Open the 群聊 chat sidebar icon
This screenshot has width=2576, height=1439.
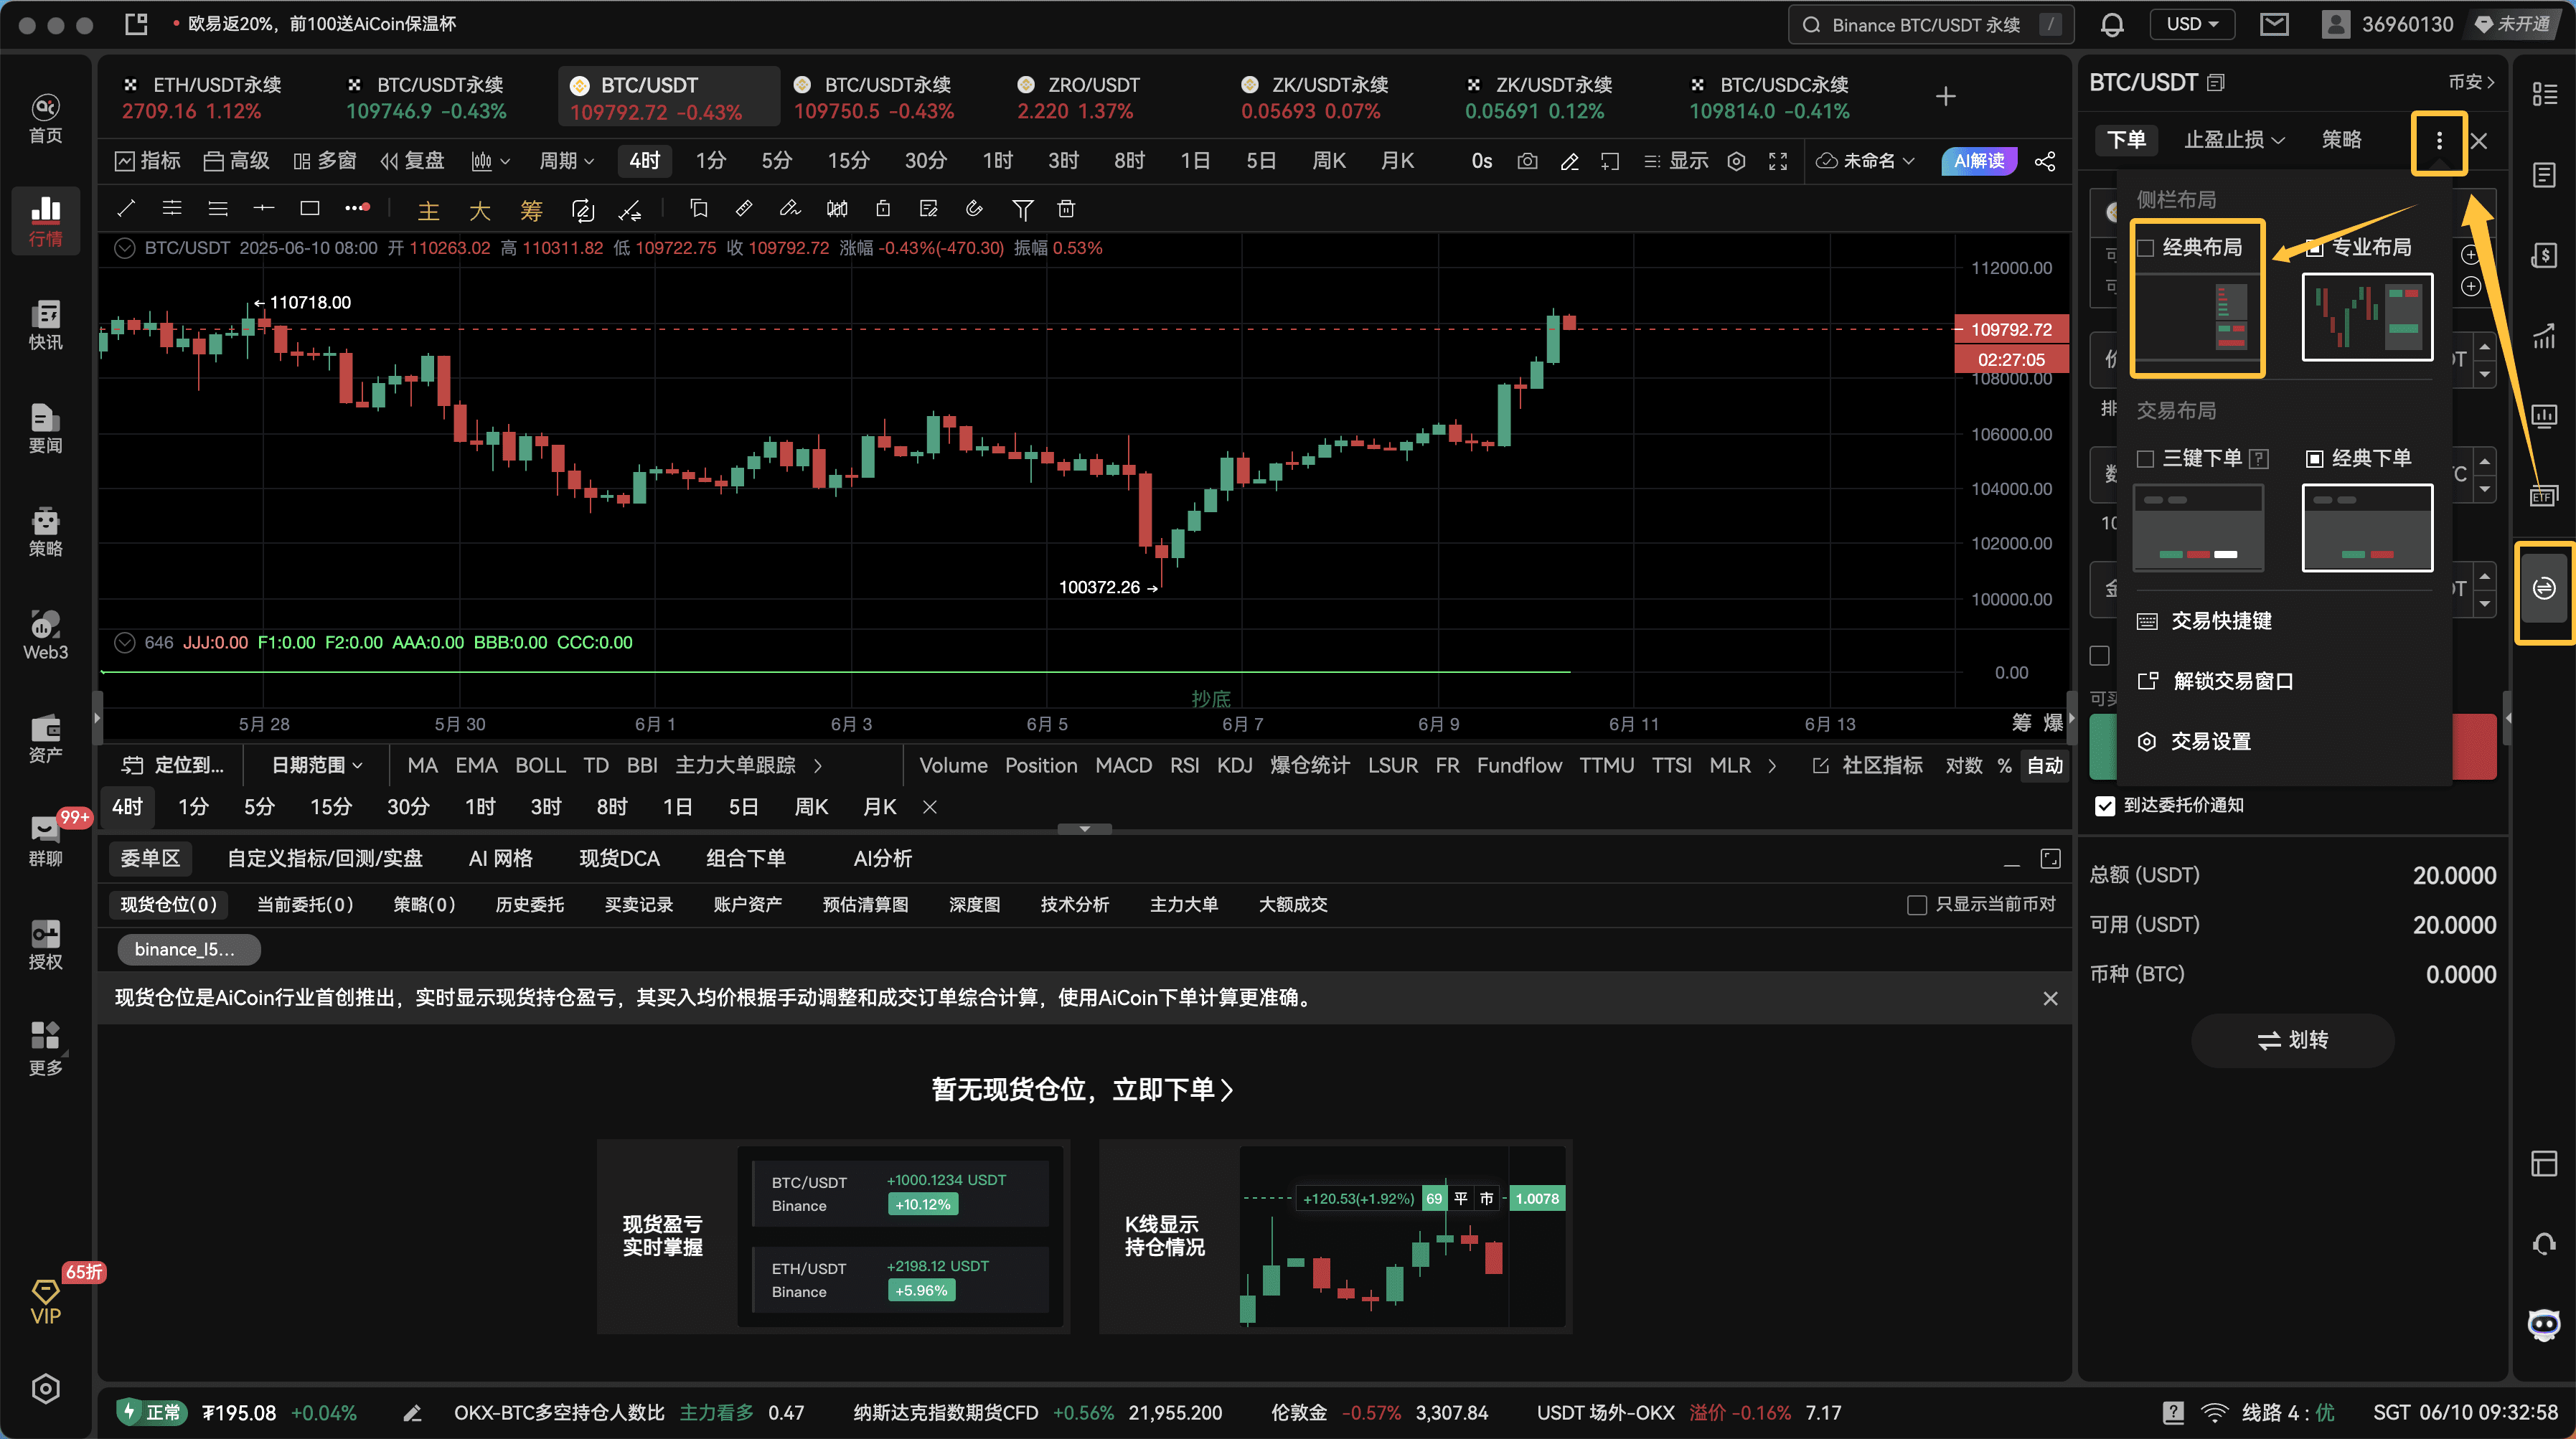pyautogui.click(x=45, y=841)
